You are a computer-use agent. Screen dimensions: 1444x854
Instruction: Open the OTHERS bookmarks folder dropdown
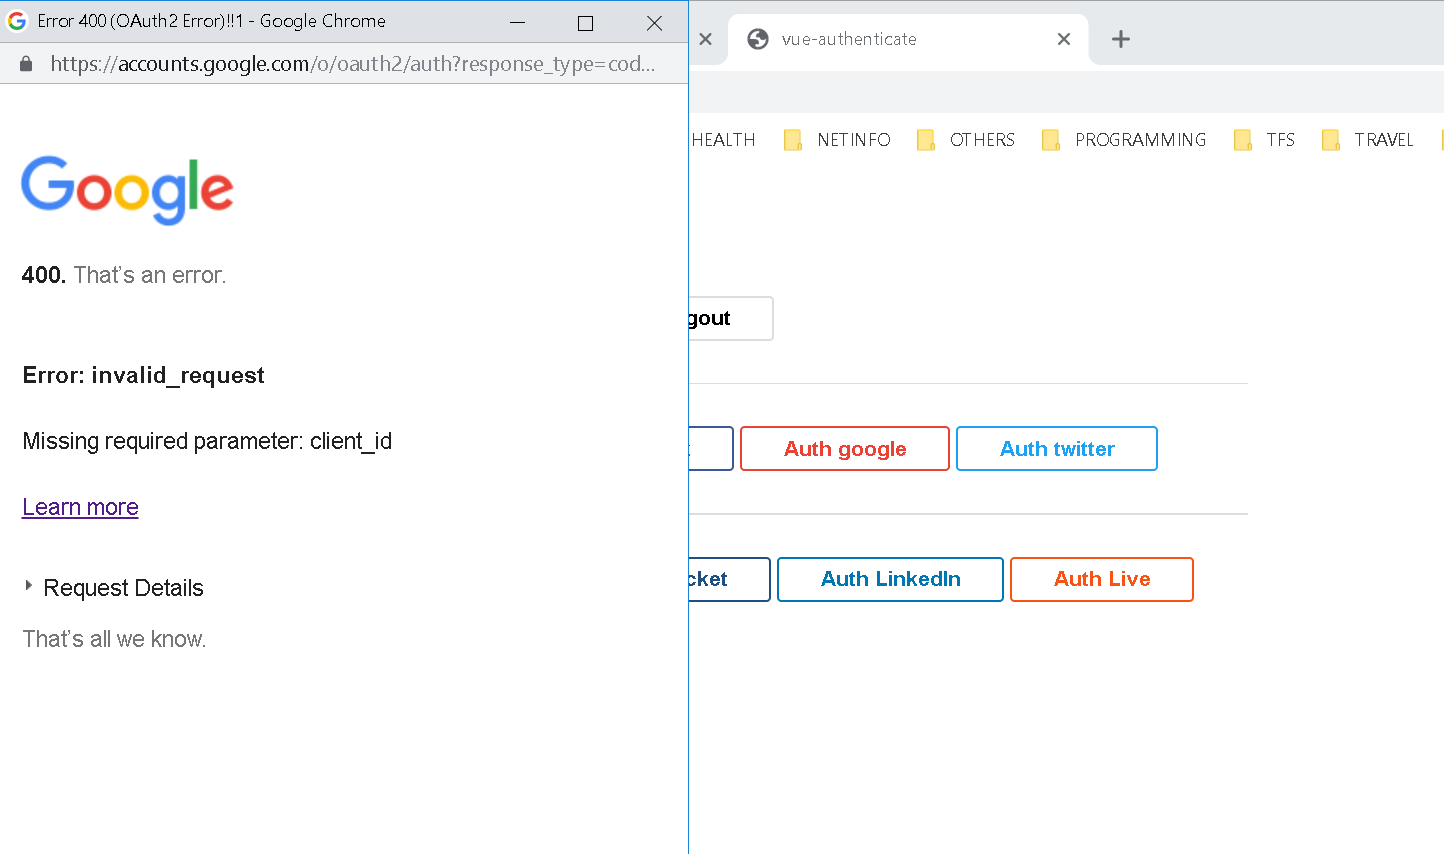[x=967, y=140]
